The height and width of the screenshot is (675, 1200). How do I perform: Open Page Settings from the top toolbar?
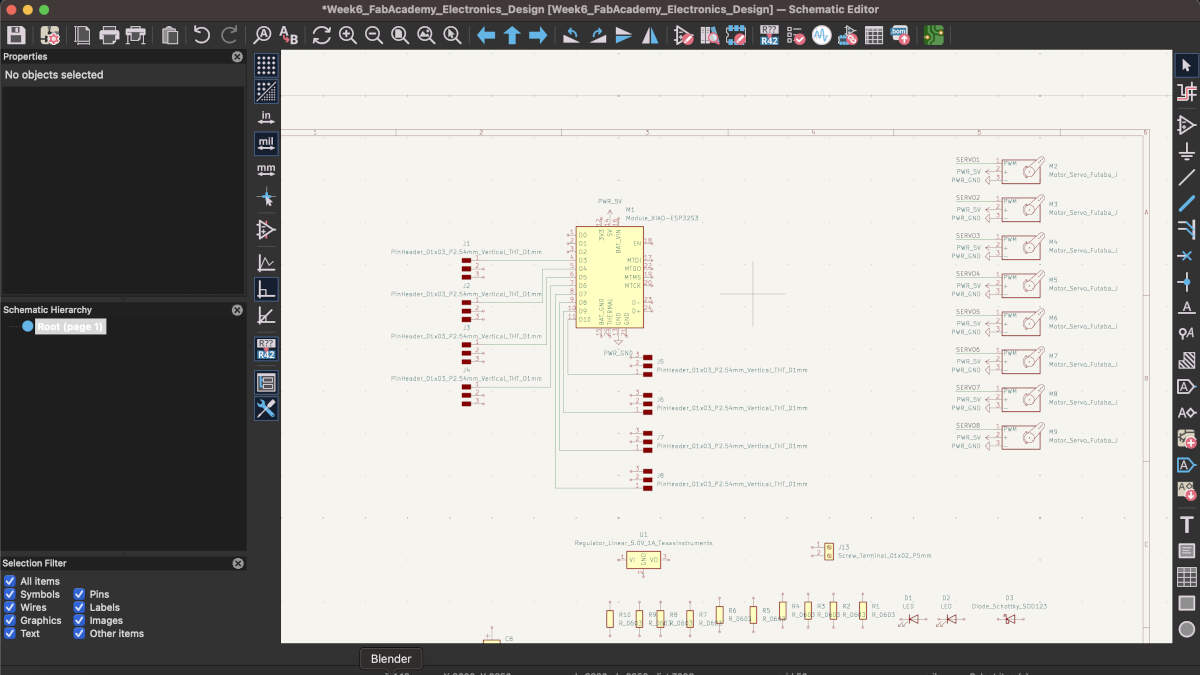83,35
